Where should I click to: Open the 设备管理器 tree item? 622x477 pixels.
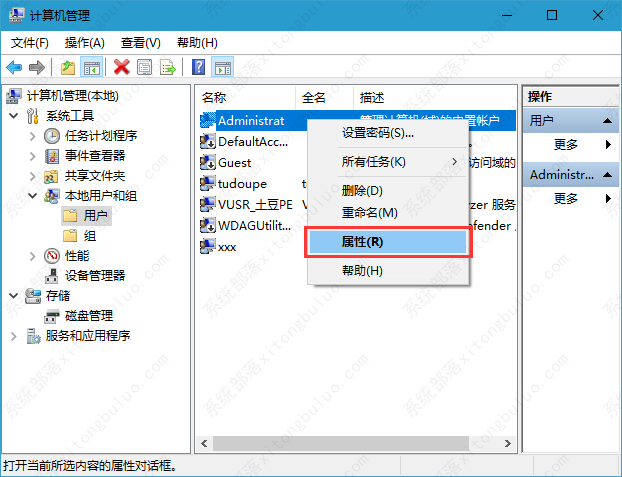[x=95, y=276]
